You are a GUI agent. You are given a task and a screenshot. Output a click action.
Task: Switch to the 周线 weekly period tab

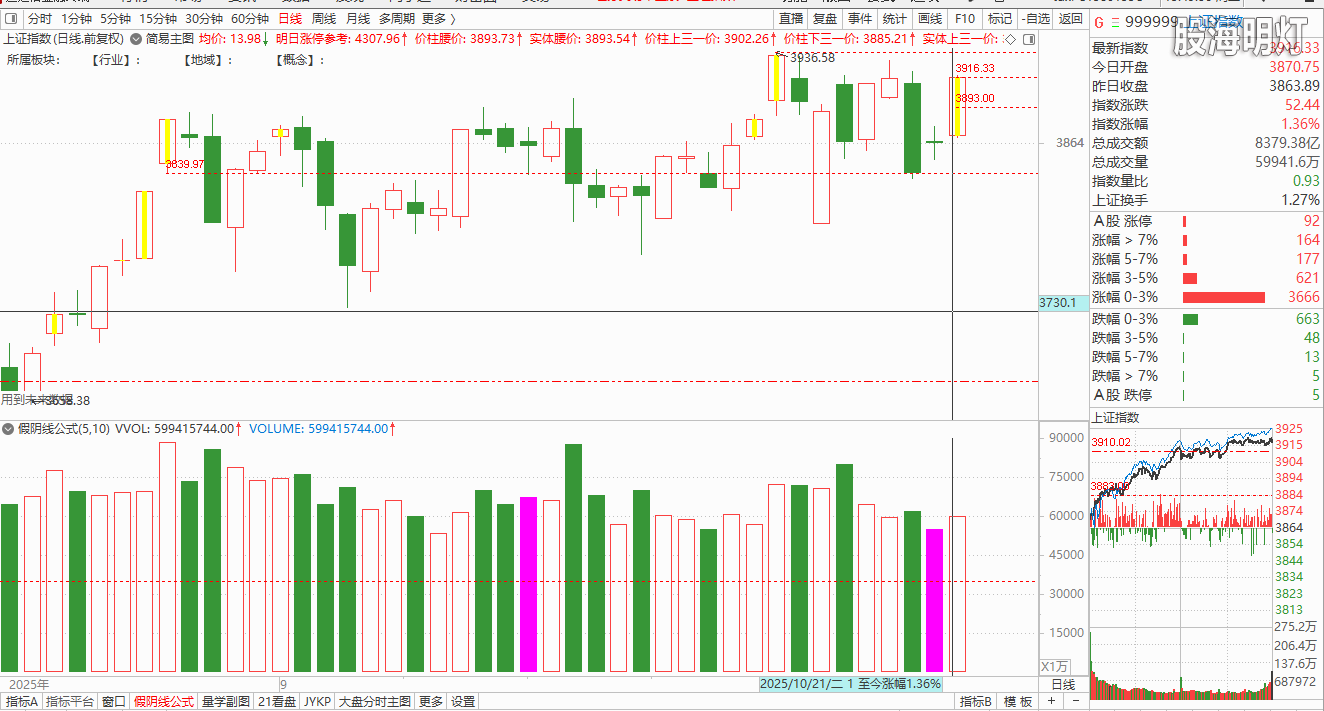click(x=324, y=19)
